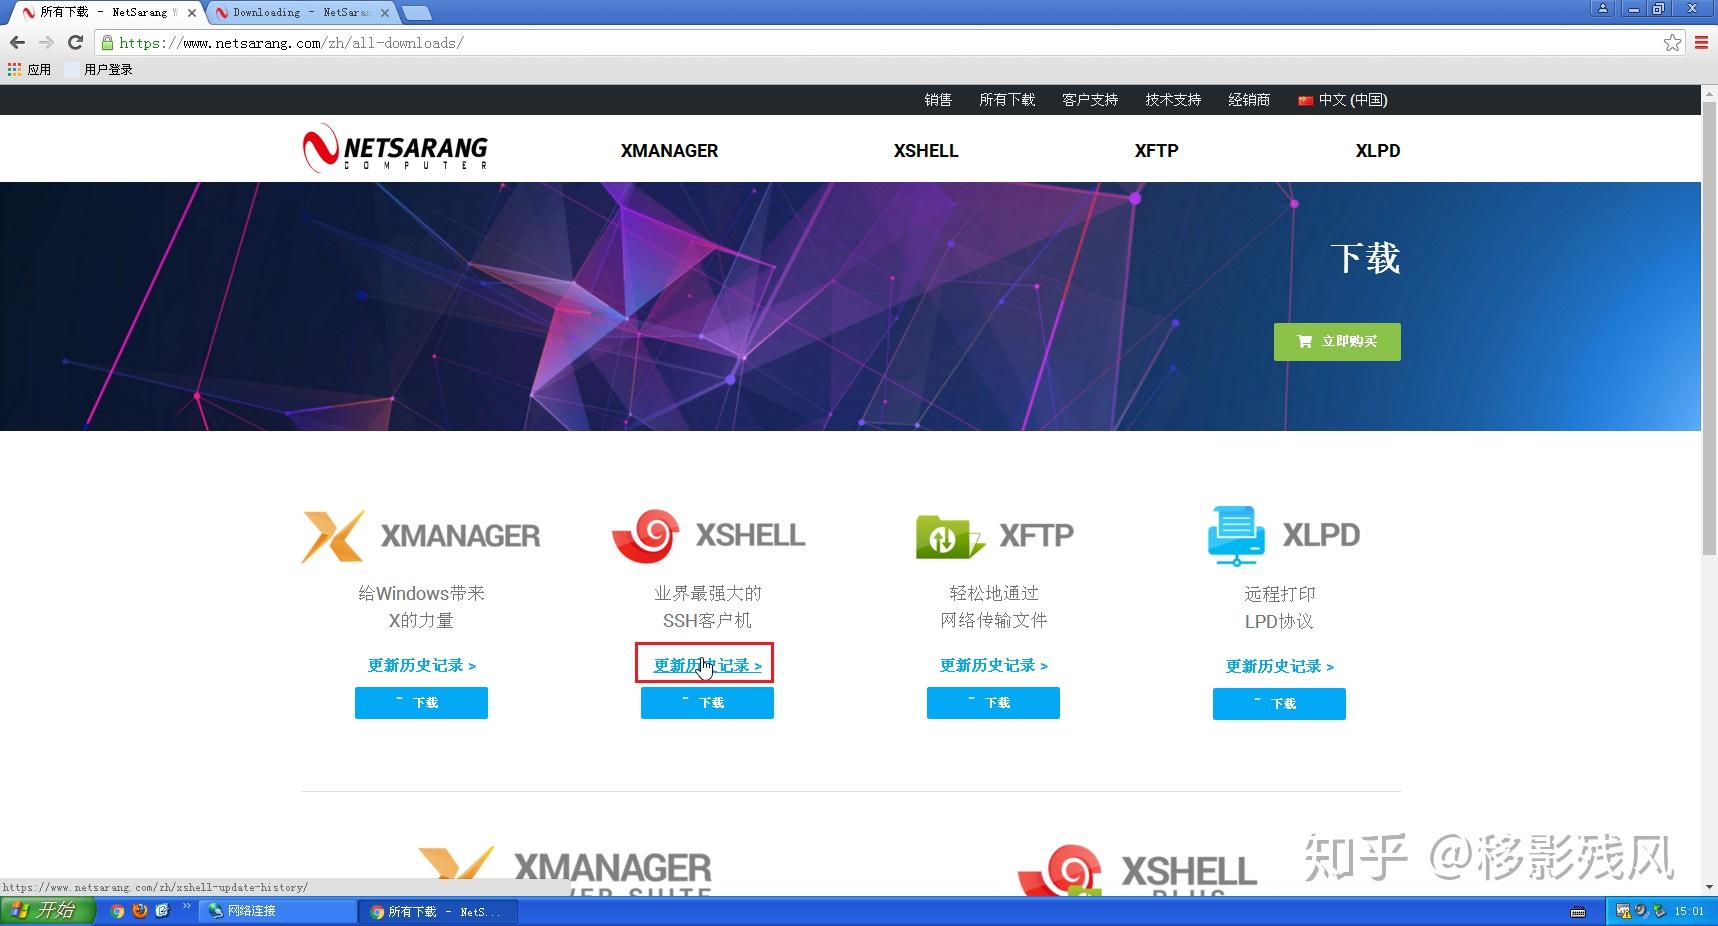Image resolution: width=1718 pixels, height=926 pixels.
Task: Click the Xlpd printer logo icon
Action: tap(1236, 536)
